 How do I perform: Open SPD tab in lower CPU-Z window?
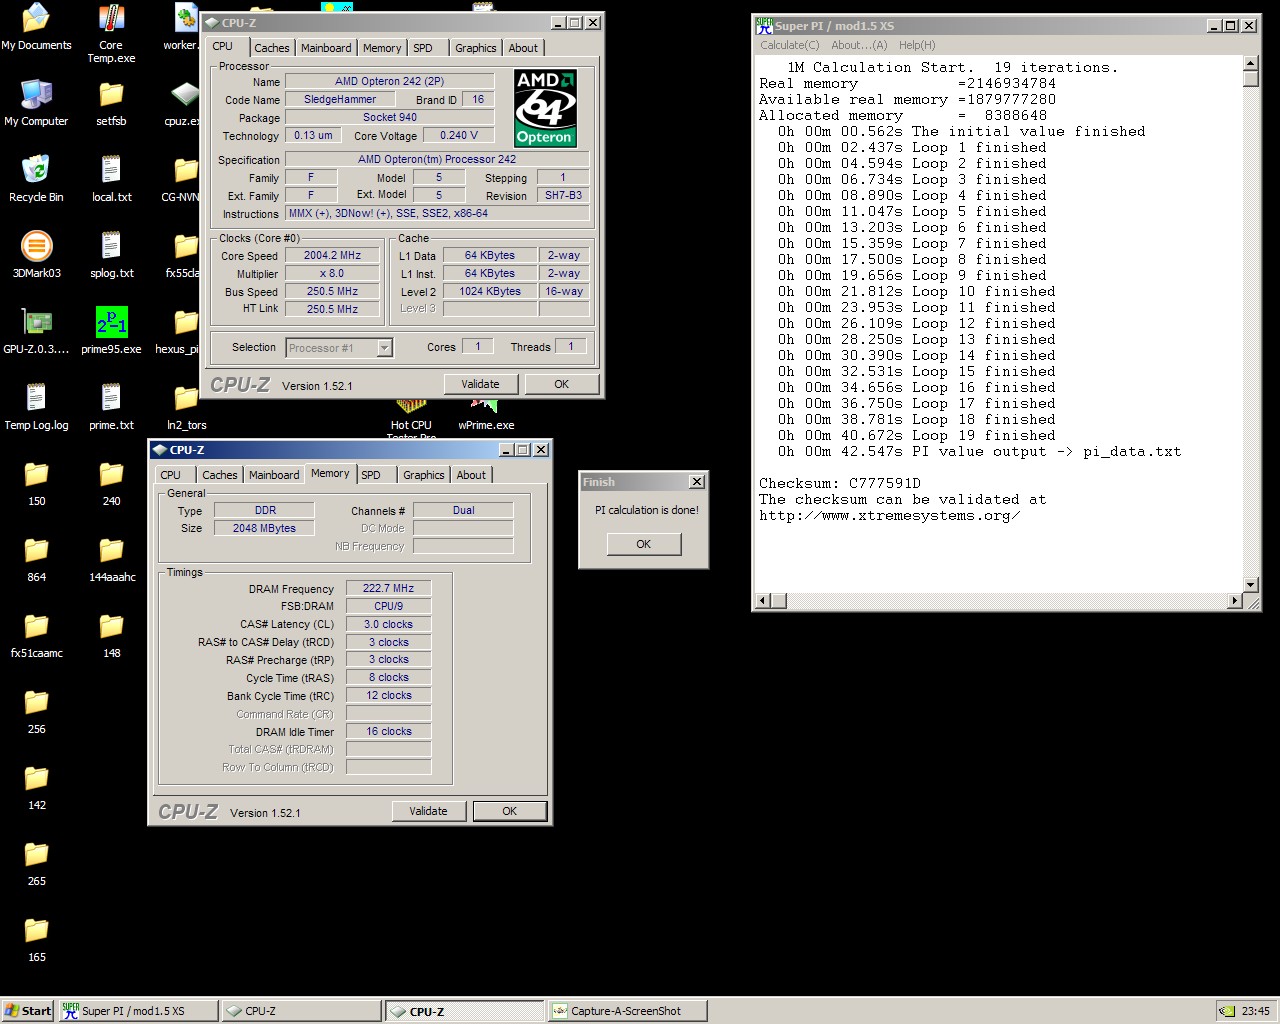coord(371,475)
